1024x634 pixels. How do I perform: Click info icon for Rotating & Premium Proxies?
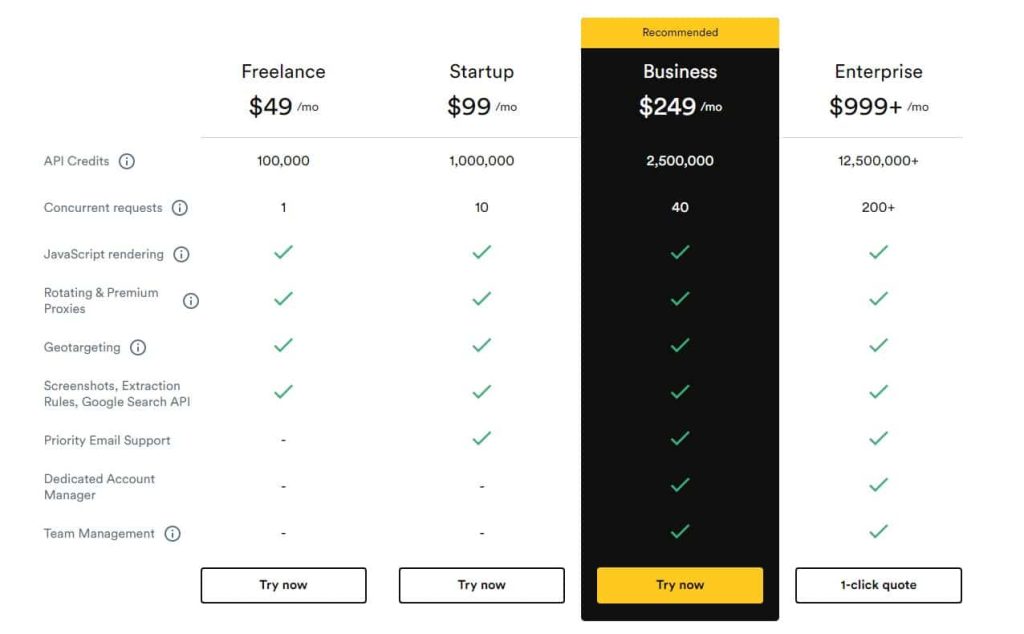click(x=191, y=301)
